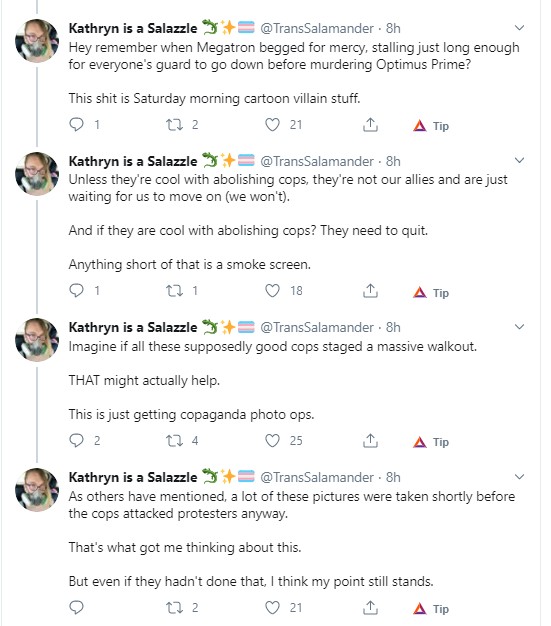Screen dimensions: 551x626
Task: Open the chevron menu on the Megatron tweet
Action: coord(519,28)
